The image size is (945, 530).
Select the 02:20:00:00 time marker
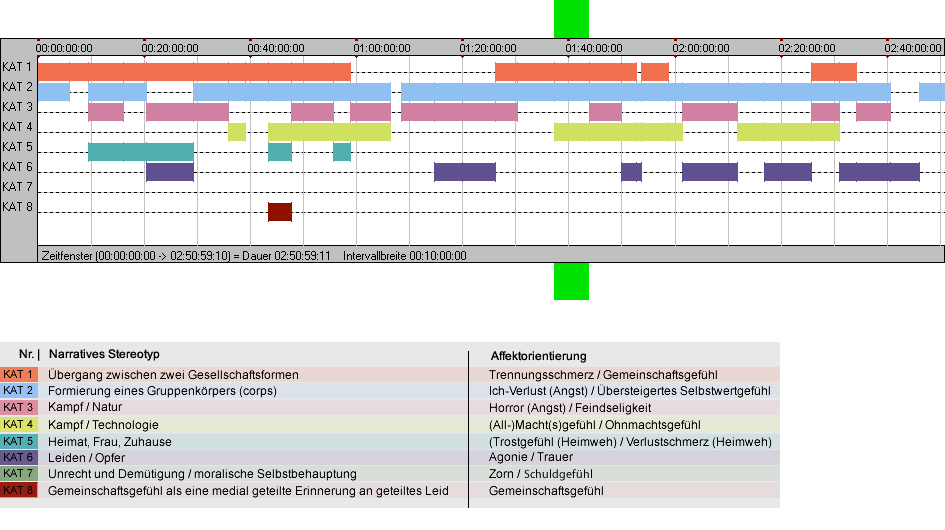click(807, 48)
